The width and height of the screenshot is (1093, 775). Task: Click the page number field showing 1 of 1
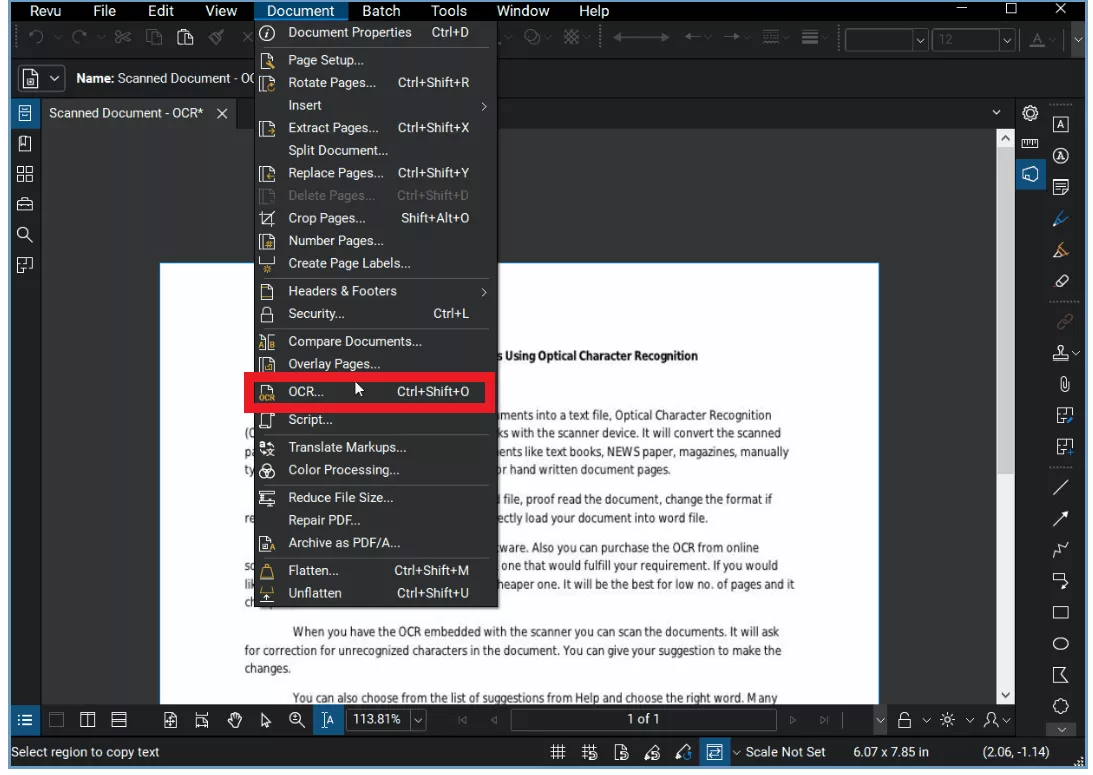pos(644,719)
